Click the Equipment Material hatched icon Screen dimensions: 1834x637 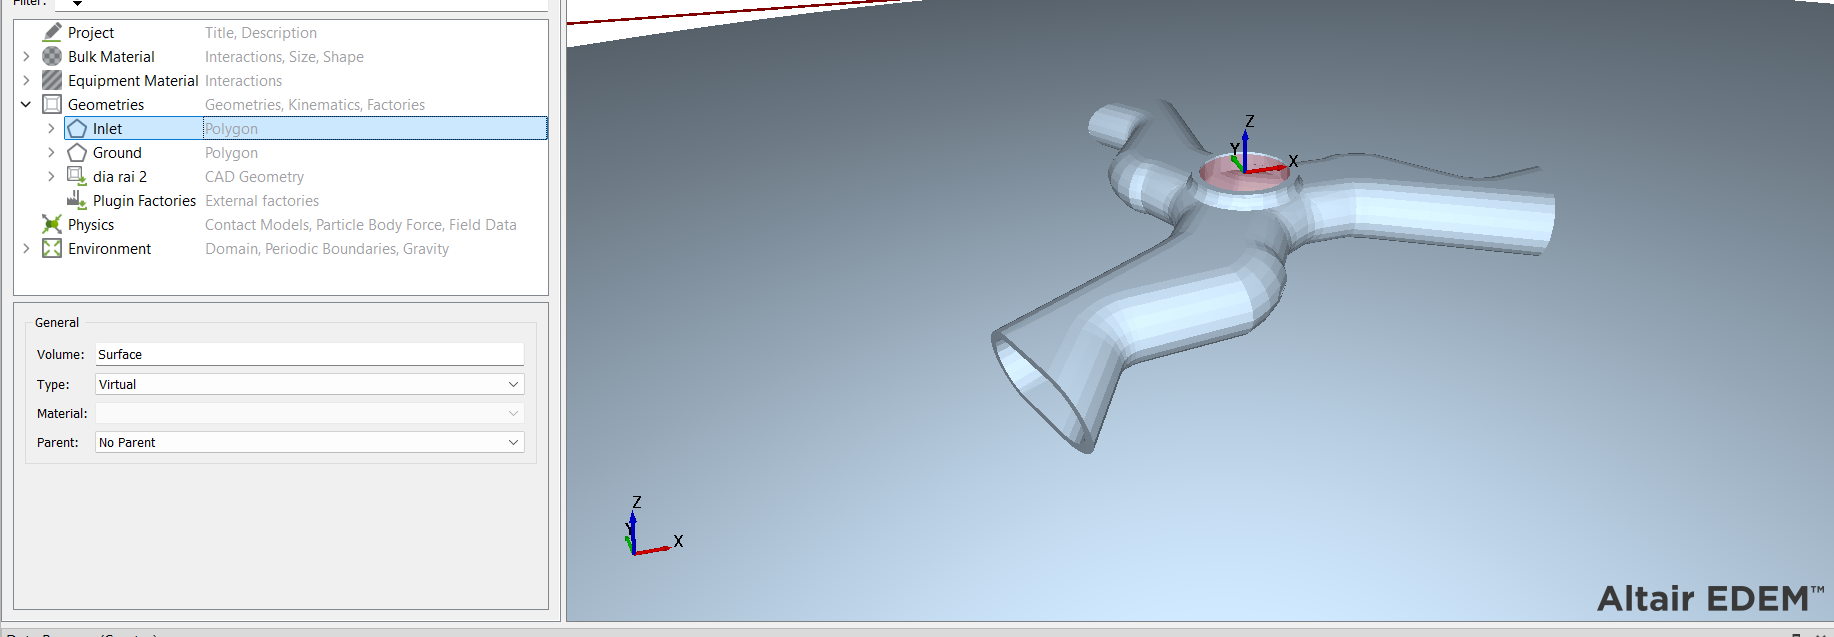pos(52,80)
